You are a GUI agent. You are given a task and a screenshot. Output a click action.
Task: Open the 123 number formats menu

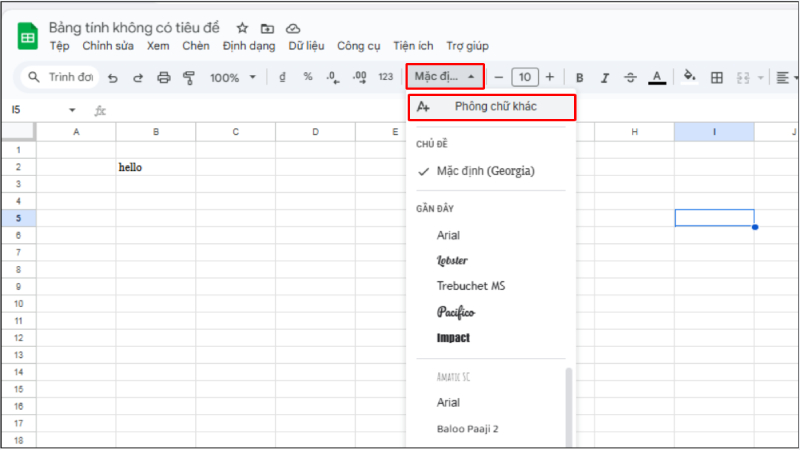(x=386, y=77)
